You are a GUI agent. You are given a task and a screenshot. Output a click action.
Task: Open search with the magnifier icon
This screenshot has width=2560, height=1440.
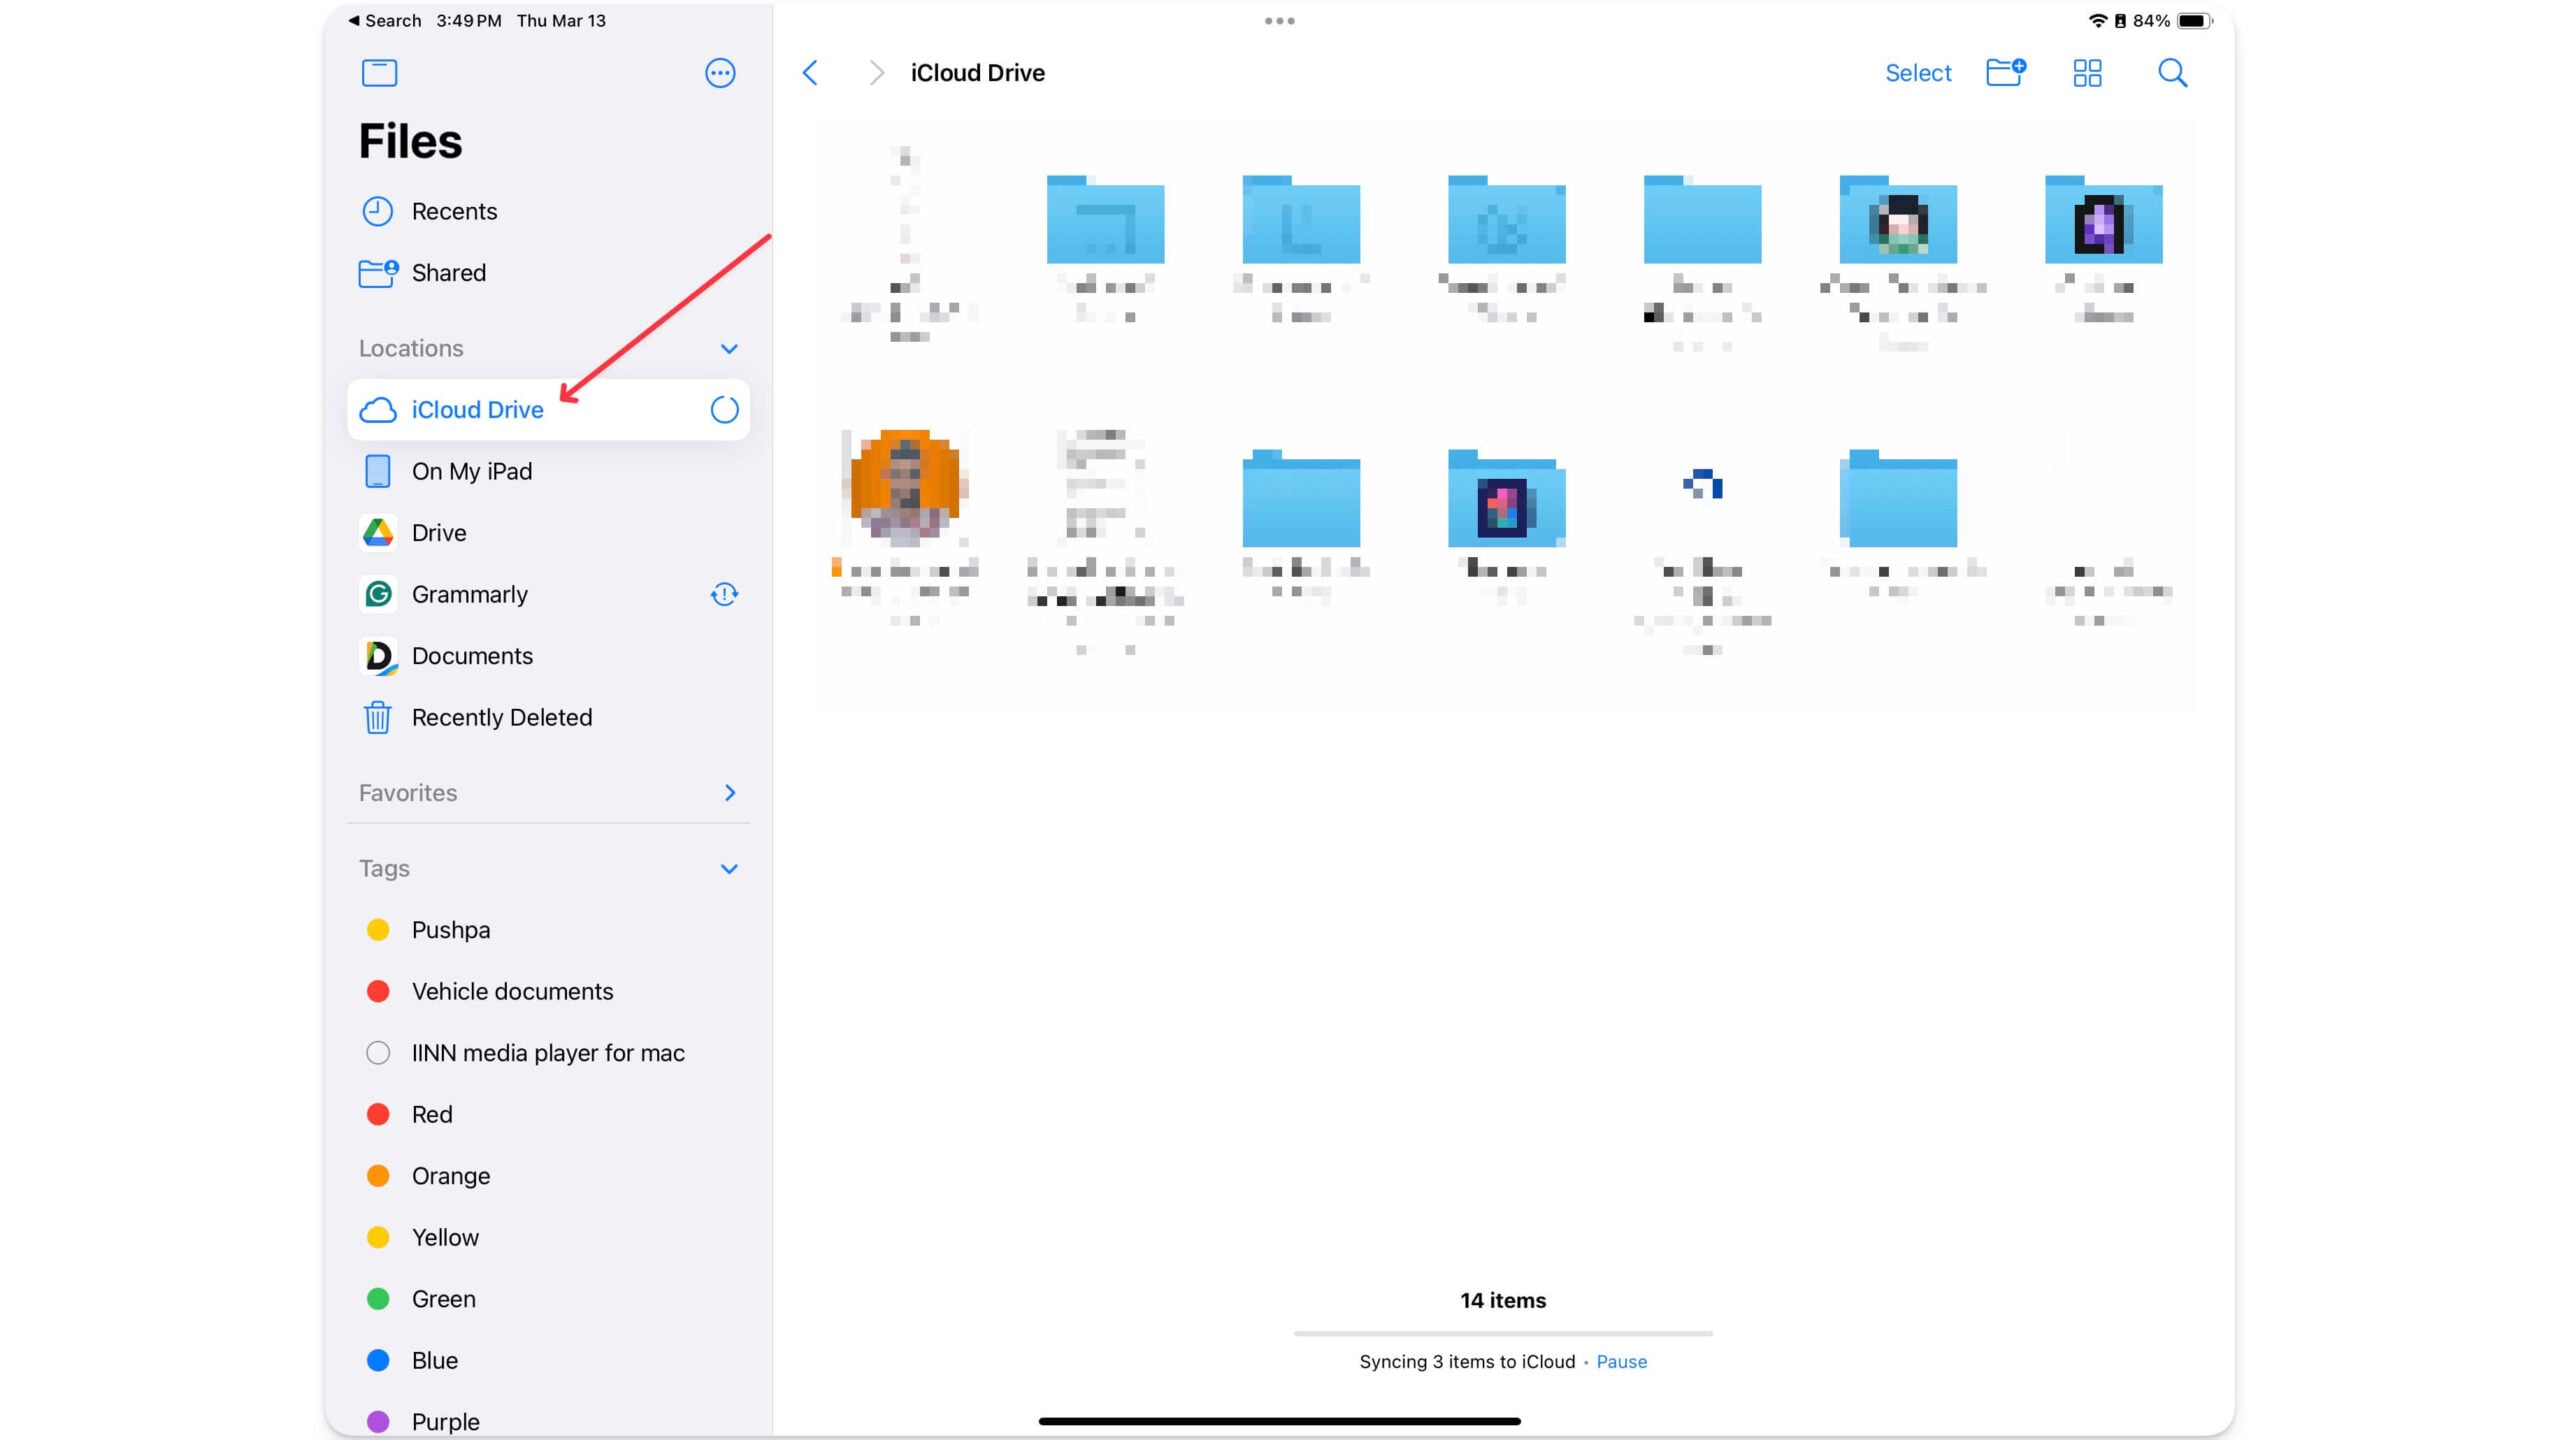(x=2172, y=73)
